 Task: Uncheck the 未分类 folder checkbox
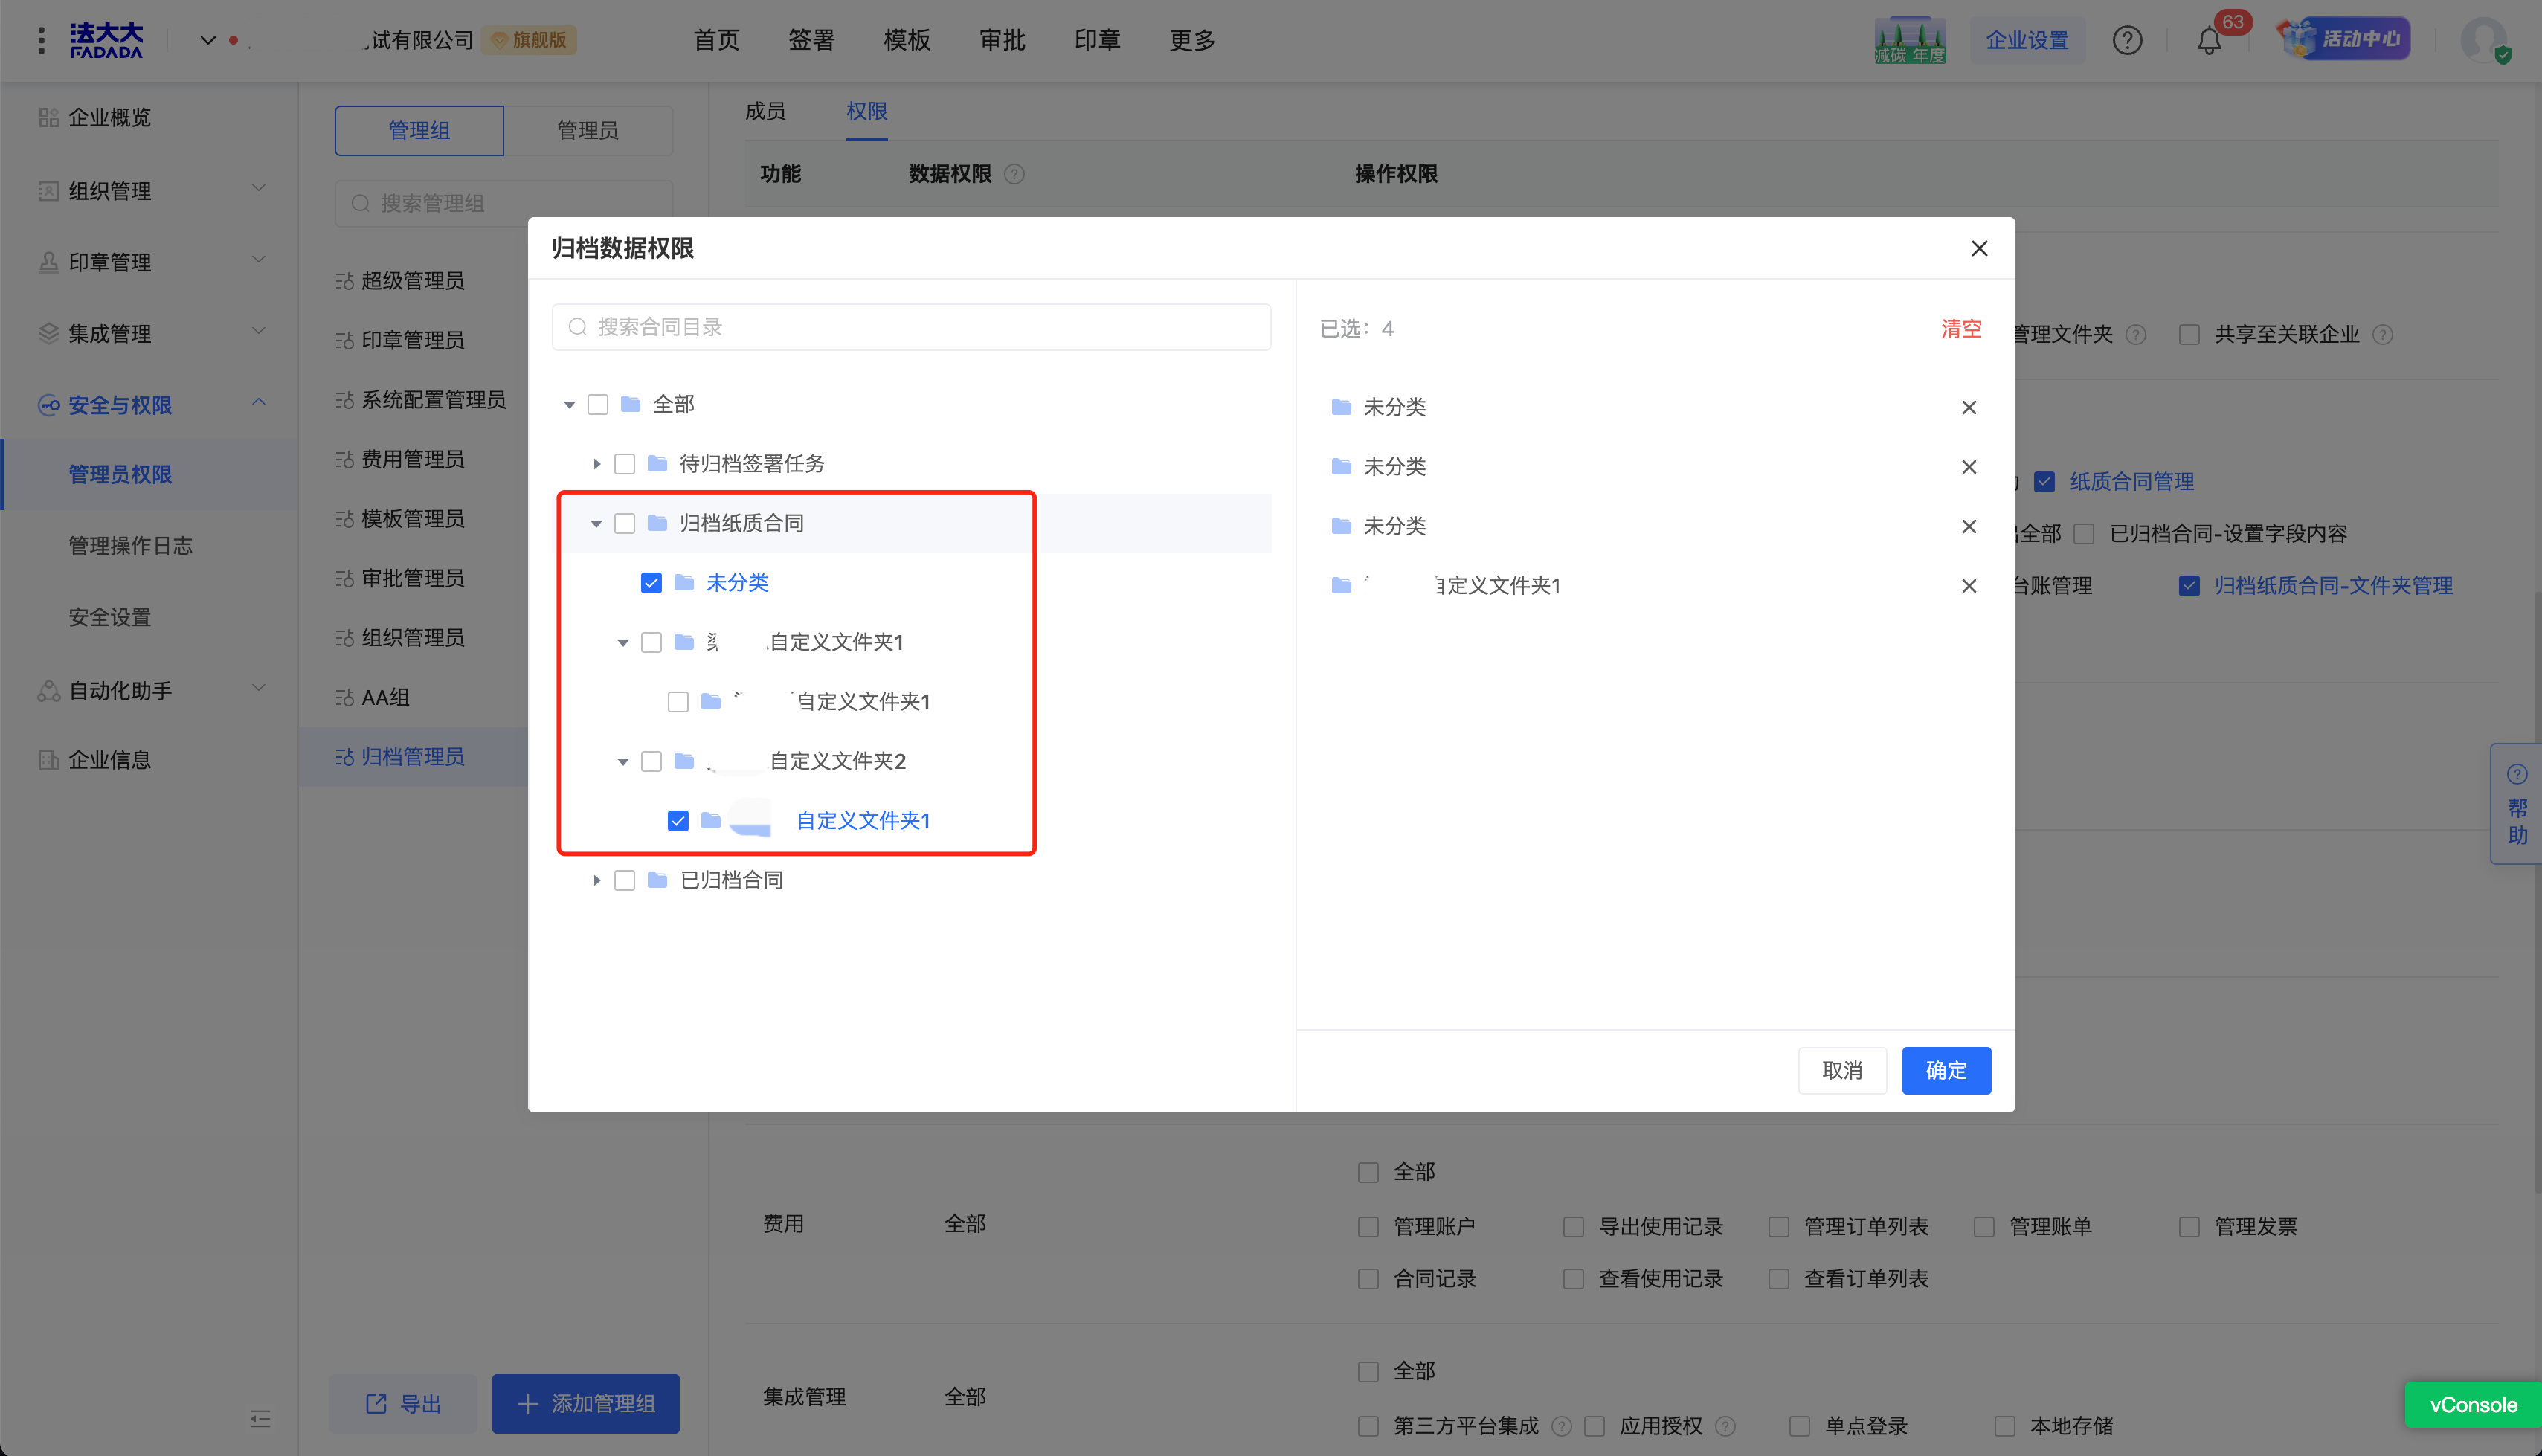pos(651,583)
